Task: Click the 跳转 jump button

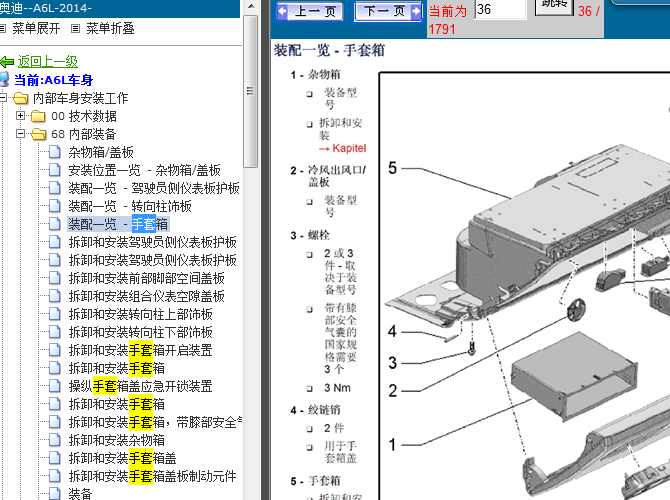Action: [x=554, y=6]
